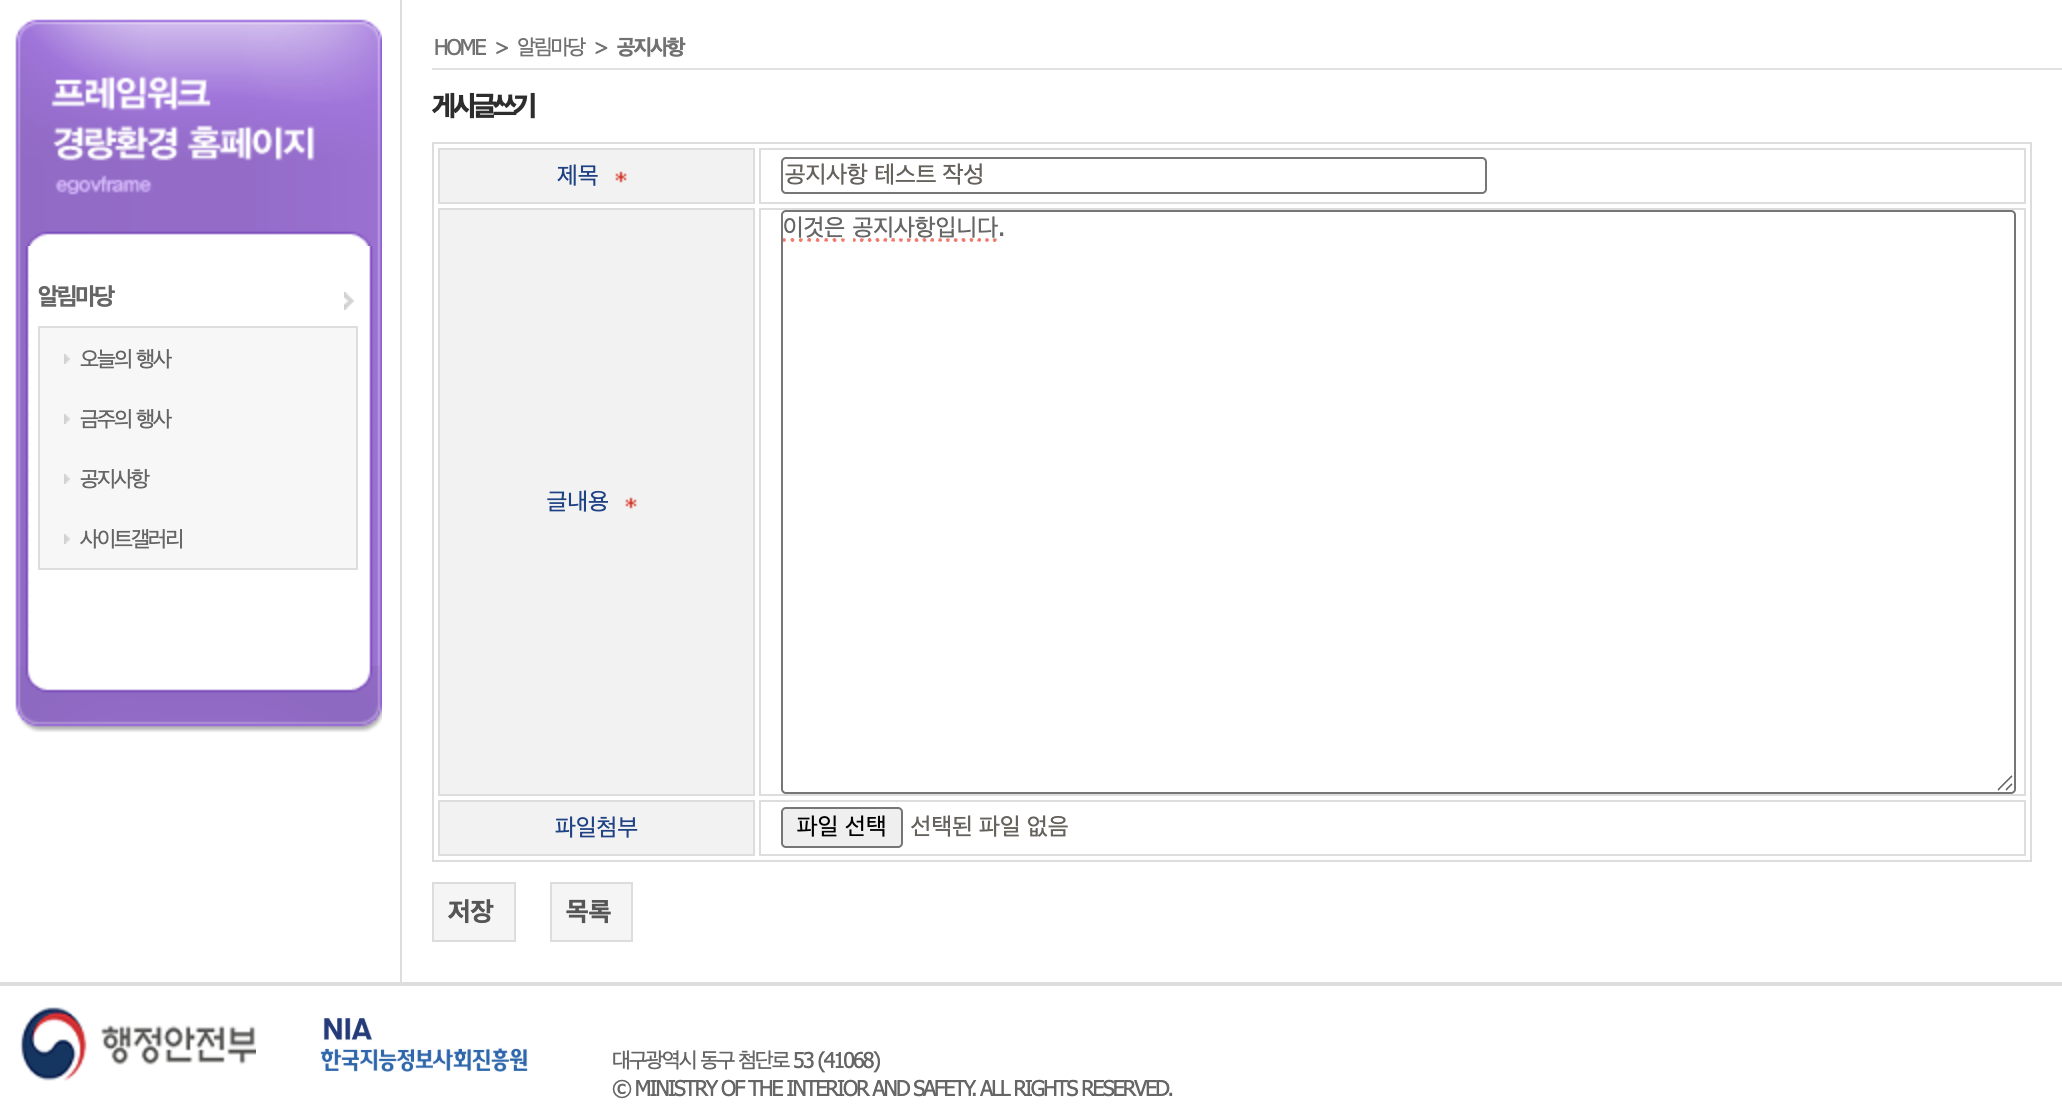2062x1116 pixels.
Task: Click the 프레임워크 경량환경 홈페이지 banner title
Action: pyautogui.click(x=183, y=118)
